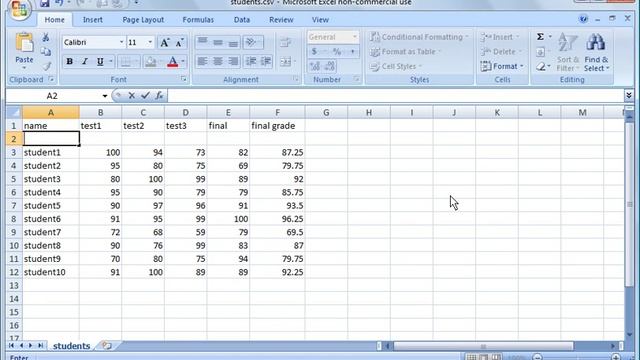Click the Decrease Indent icon

pos(251,62)
